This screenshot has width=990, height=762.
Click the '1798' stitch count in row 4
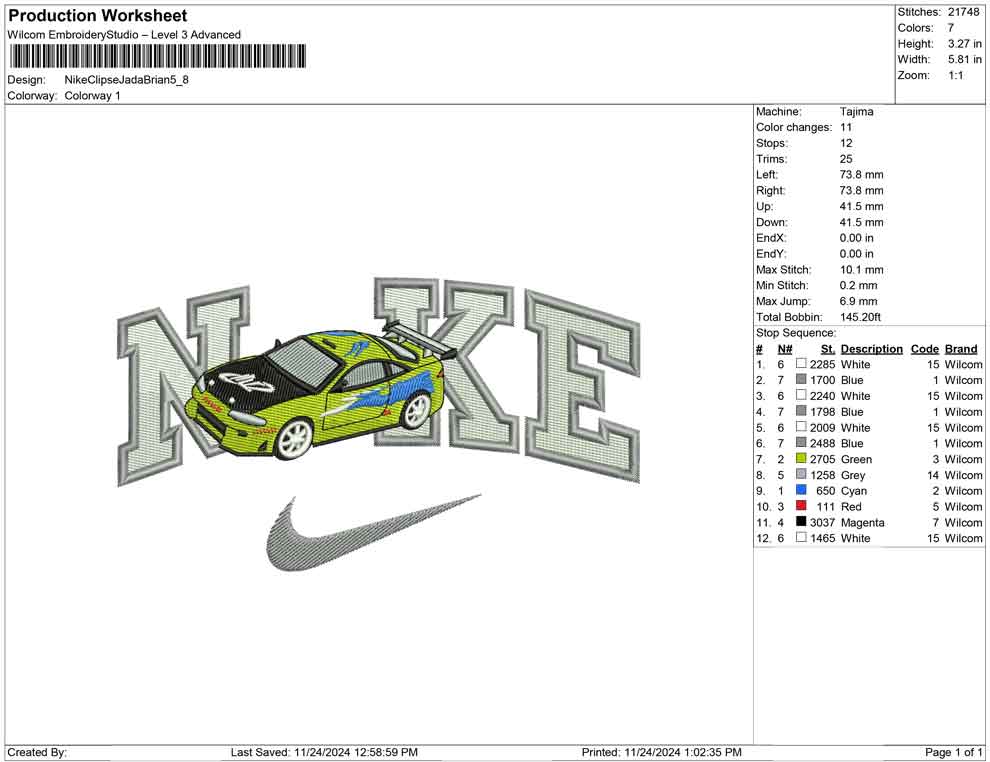(823, 412)
